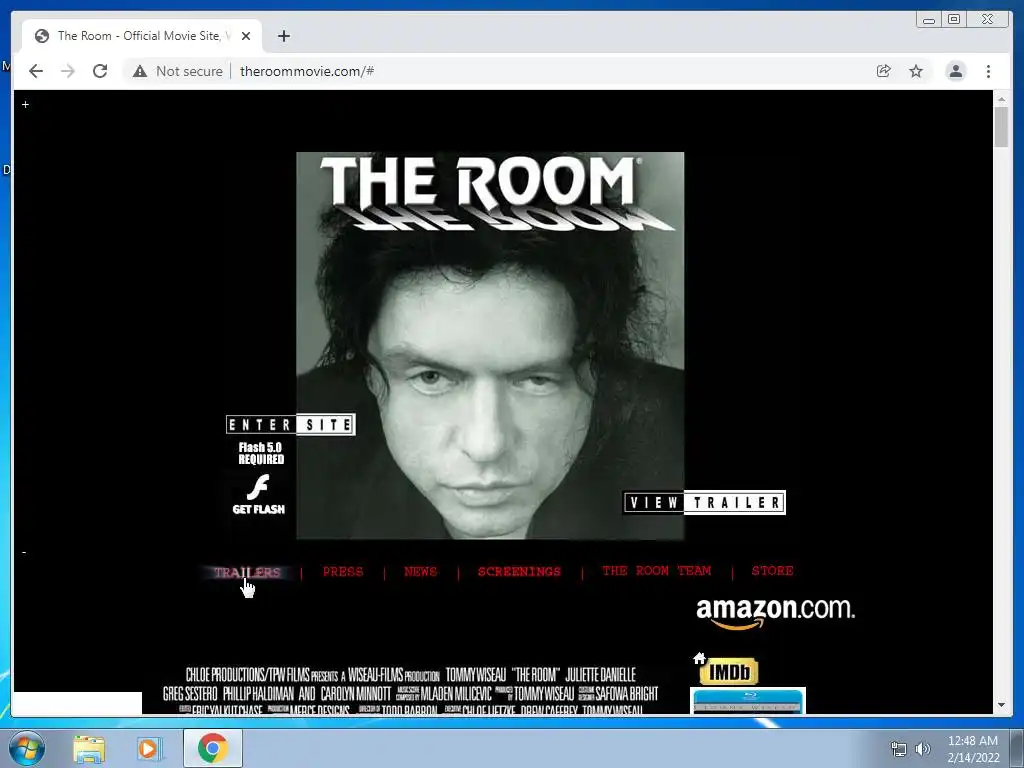The image size is (1024, 768).
Task: Click the scrollbar down arrow
Action: click(1001, 705)
